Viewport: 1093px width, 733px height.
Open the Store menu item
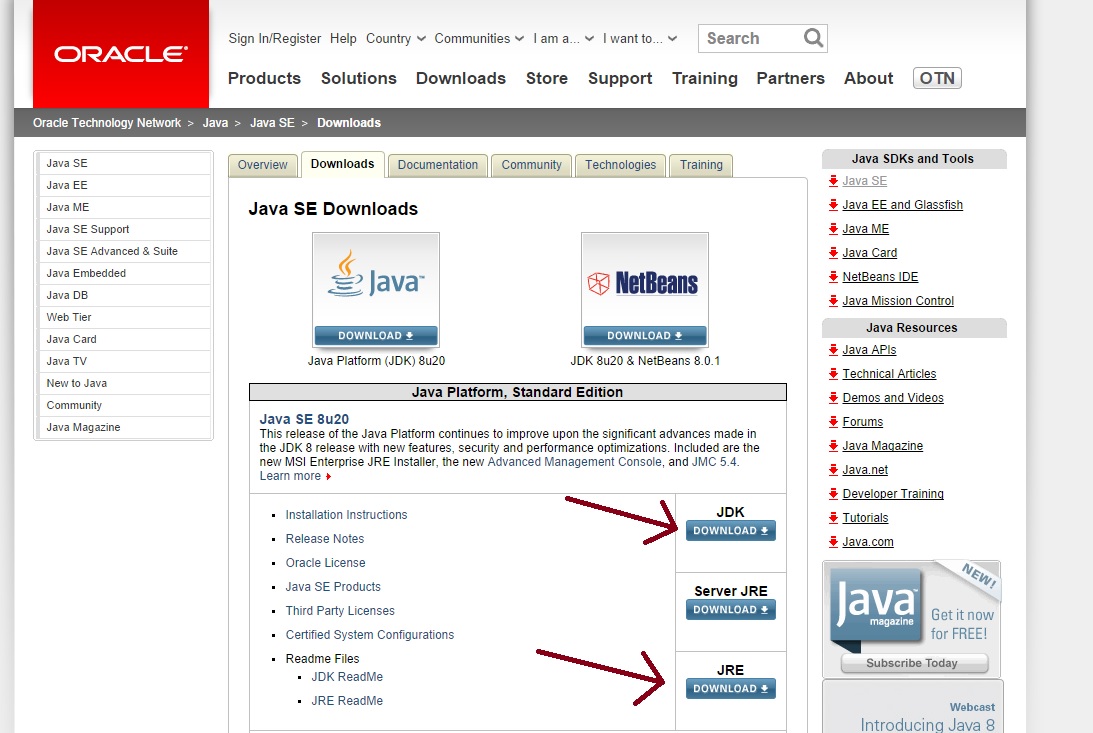546,78
